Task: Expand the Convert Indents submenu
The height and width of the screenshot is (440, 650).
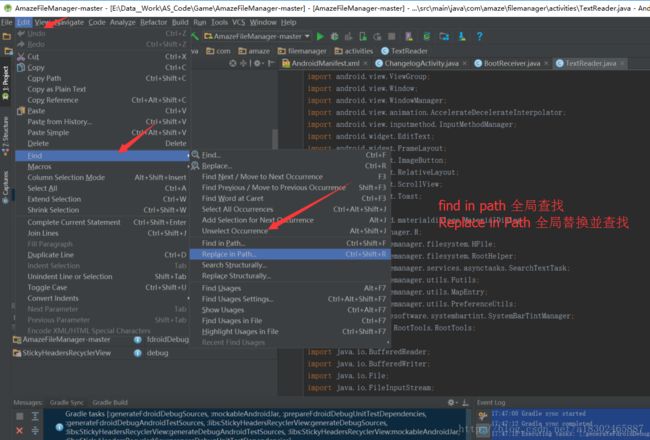Action: click(102, 298)
